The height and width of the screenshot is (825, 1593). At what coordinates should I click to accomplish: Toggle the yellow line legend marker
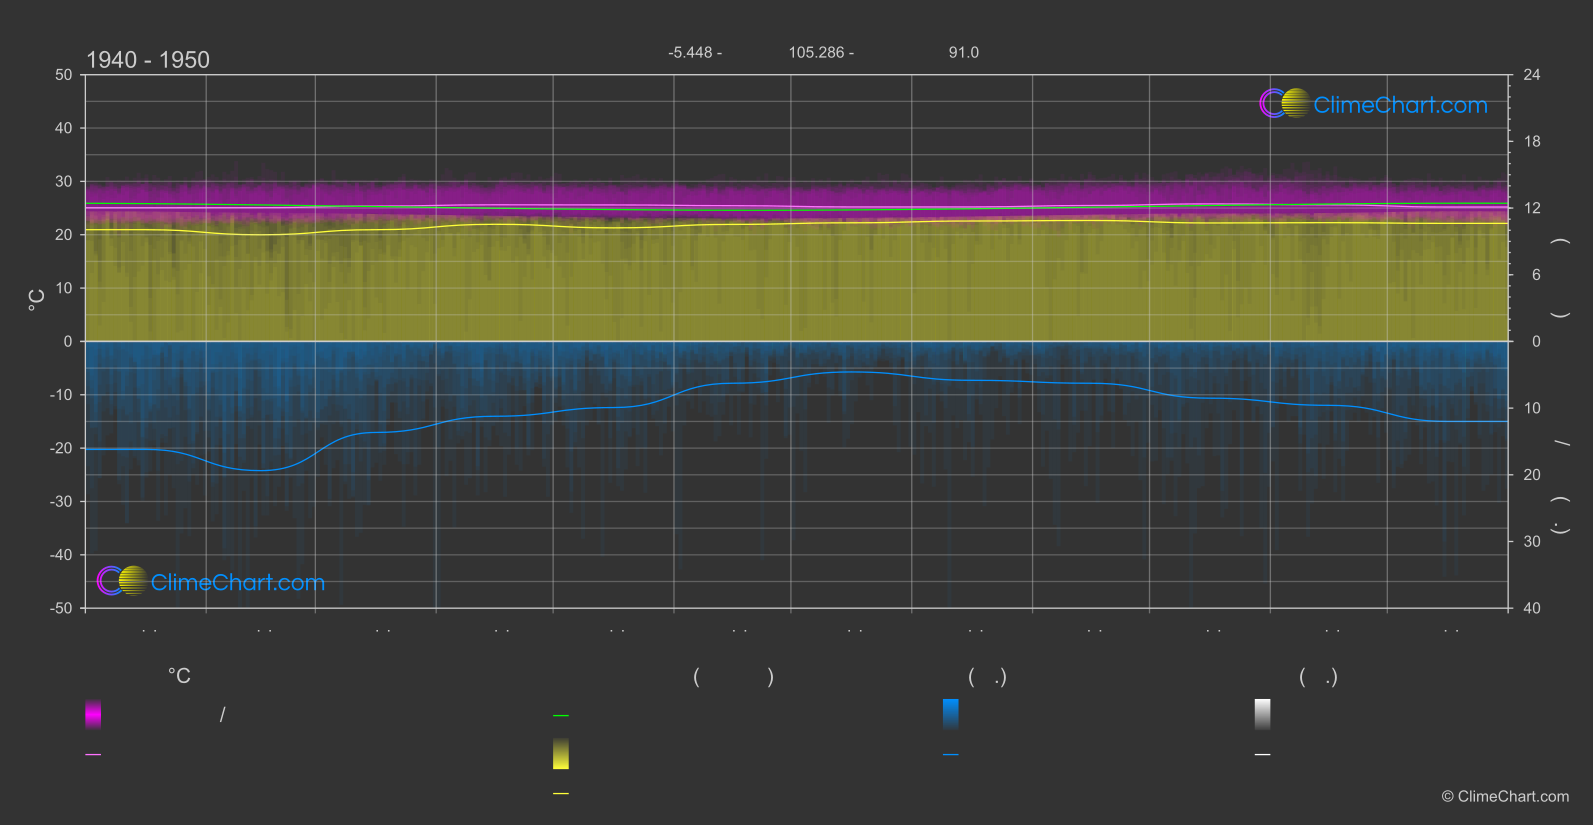561,793
